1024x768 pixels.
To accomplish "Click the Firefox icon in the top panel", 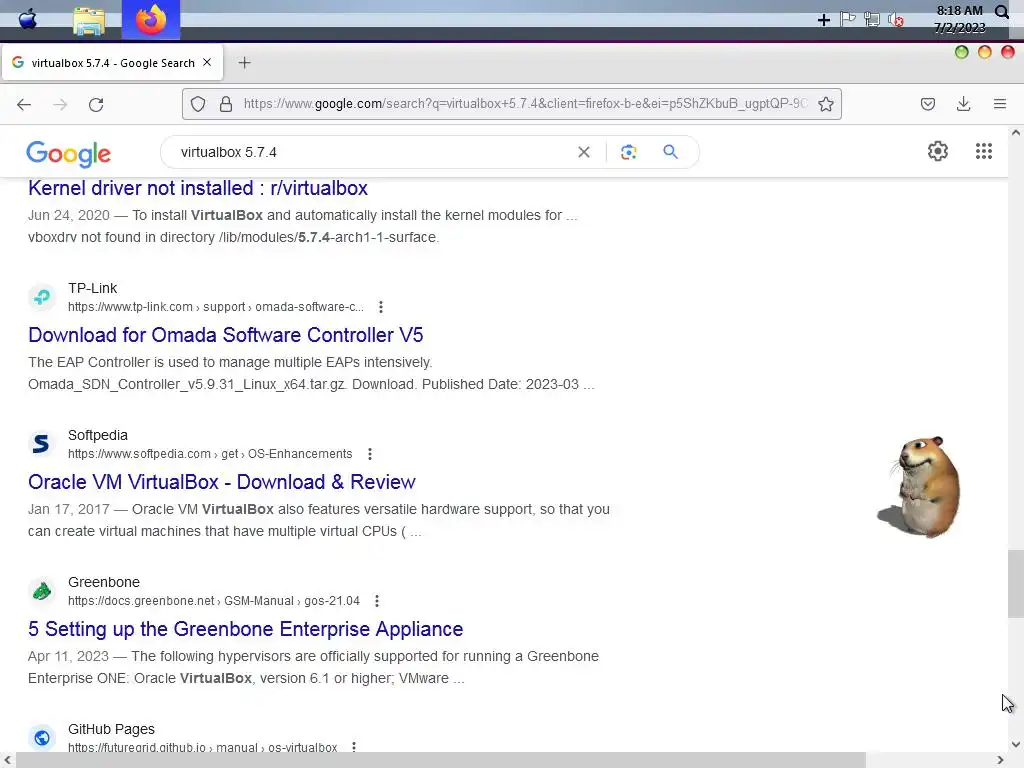I will 151,20.
